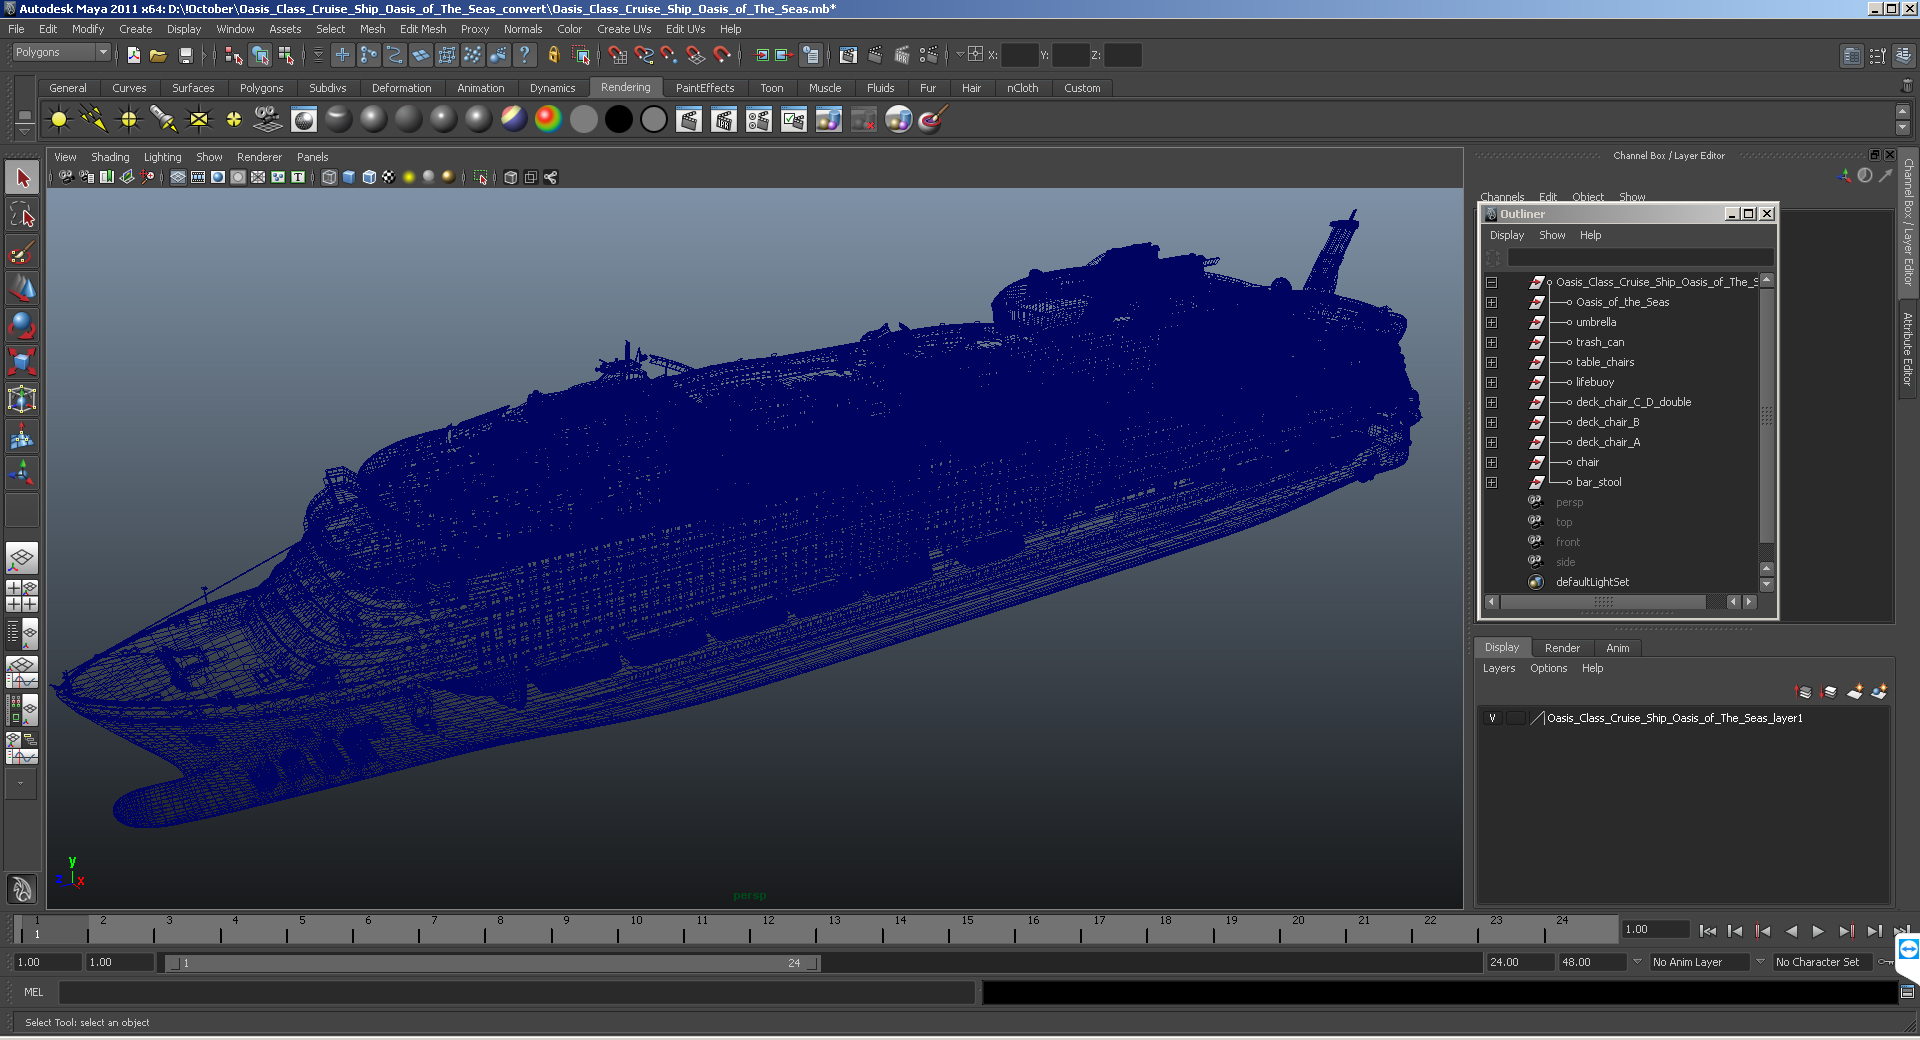This screenshot has width=1920, height=1040.
Task: Pick the Rotate tool sphere icon
Action: point(22,324)
